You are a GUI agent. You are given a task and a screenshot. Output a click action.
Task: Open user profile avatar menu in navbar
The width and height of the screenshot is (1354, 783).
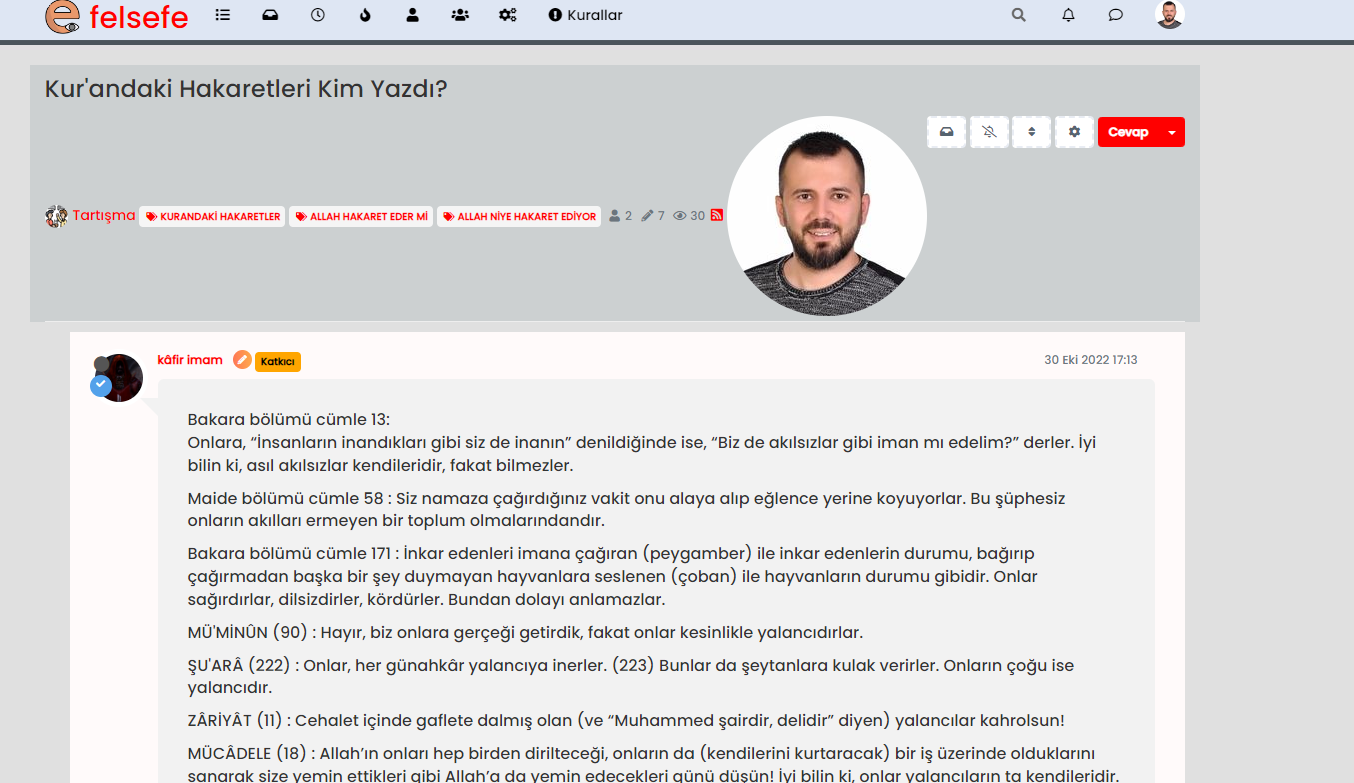point(1169,15)
